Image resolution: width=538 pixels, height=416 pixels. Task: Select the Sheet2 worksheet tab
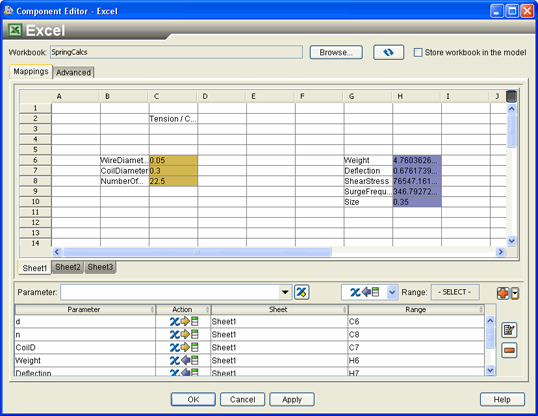click(x=68, y=267)
